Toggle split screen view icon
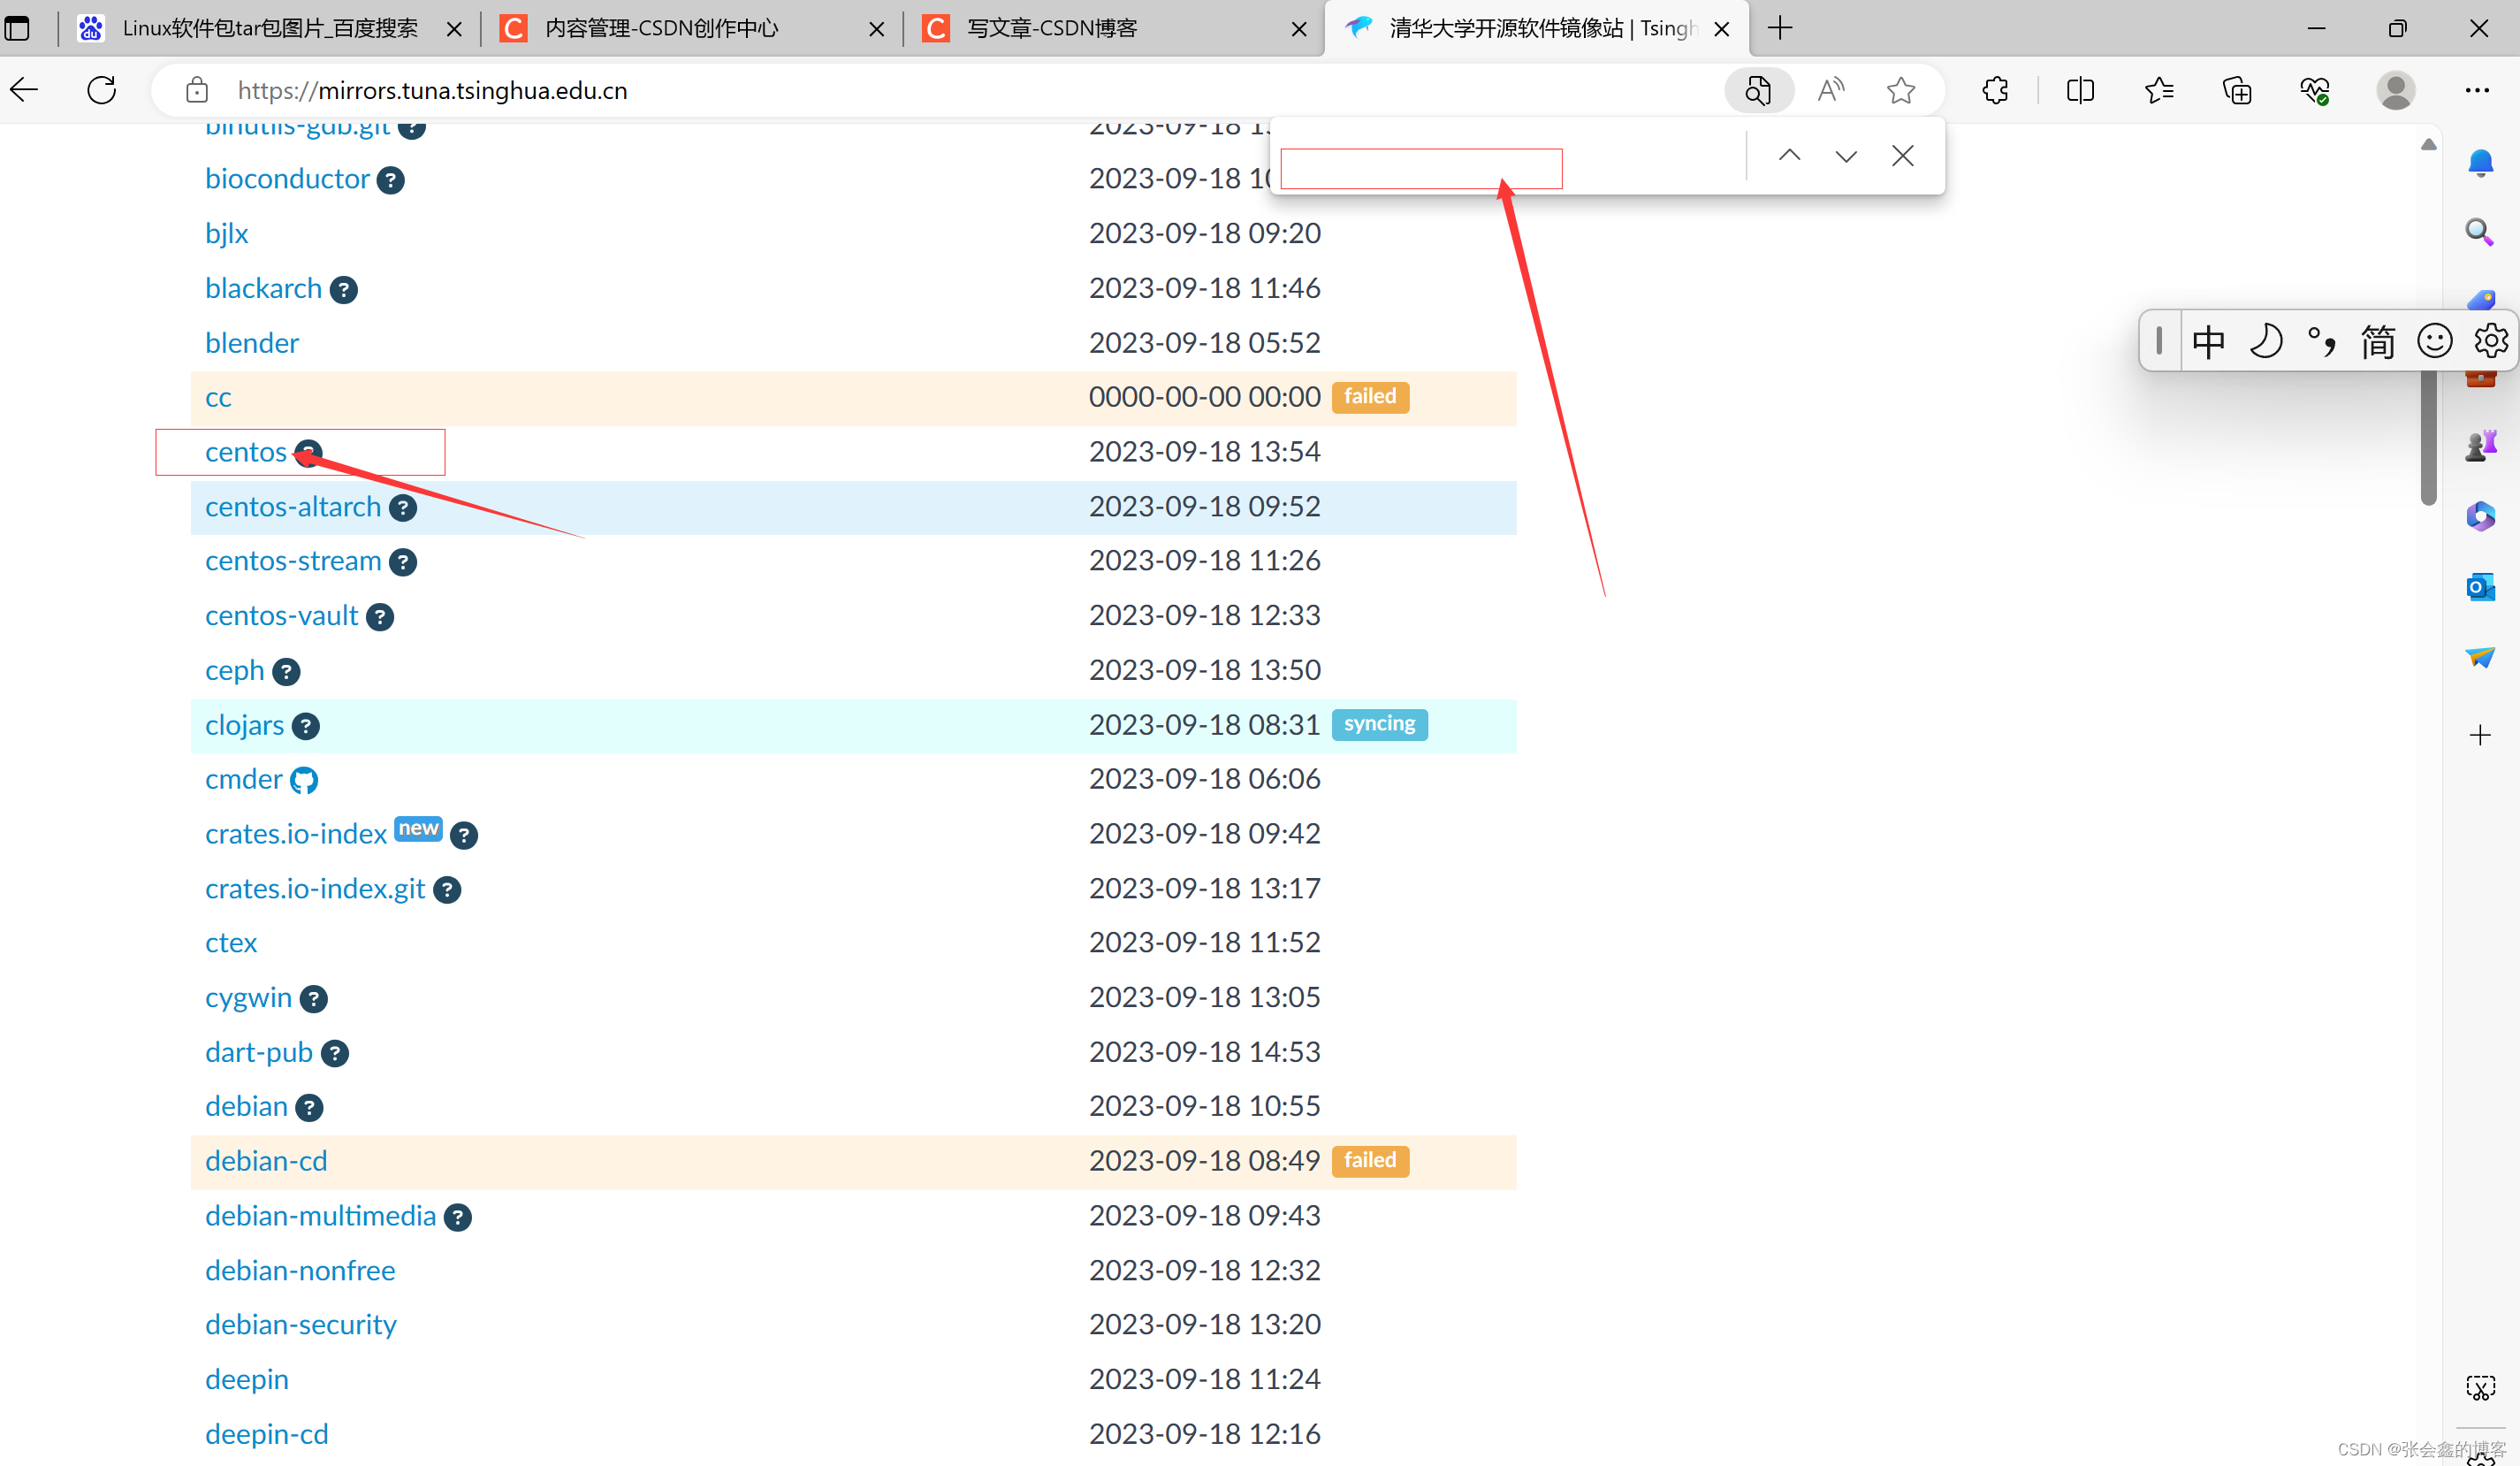This screenshot has width=2520, height=1466. tap(2080, 90)
